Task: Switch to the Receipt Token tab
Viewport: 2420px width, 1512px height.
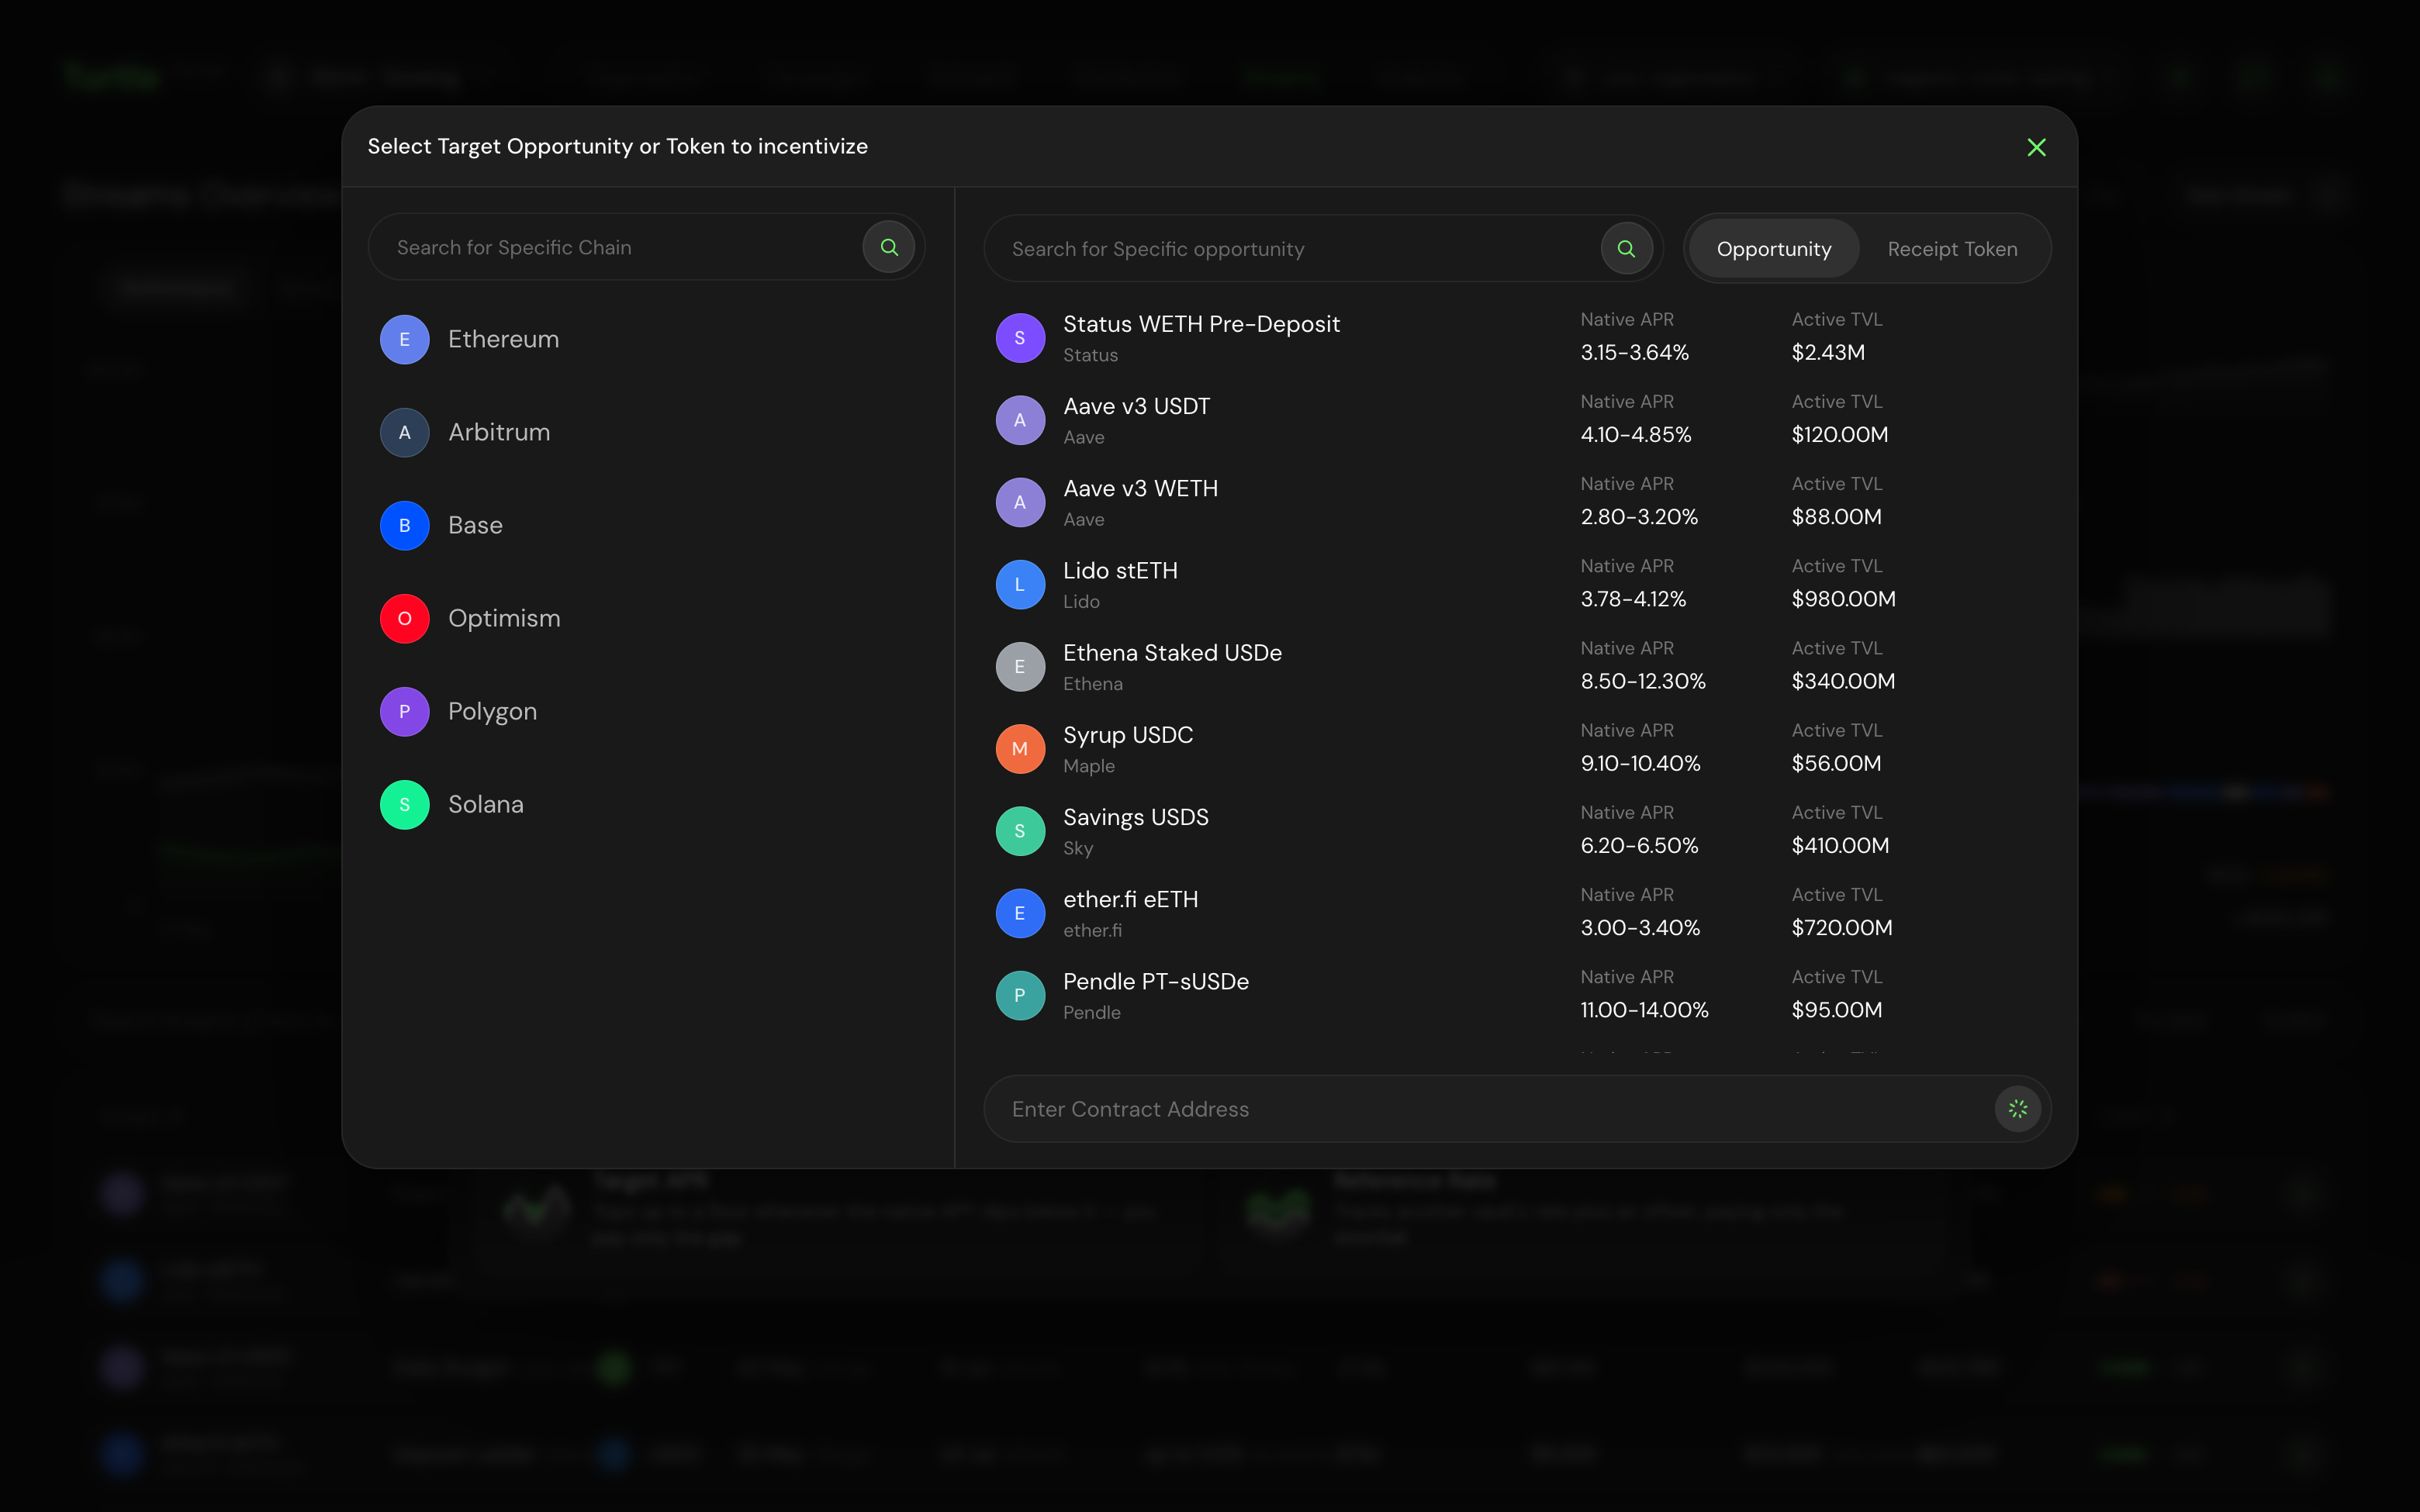Action: click(1952, 249)
